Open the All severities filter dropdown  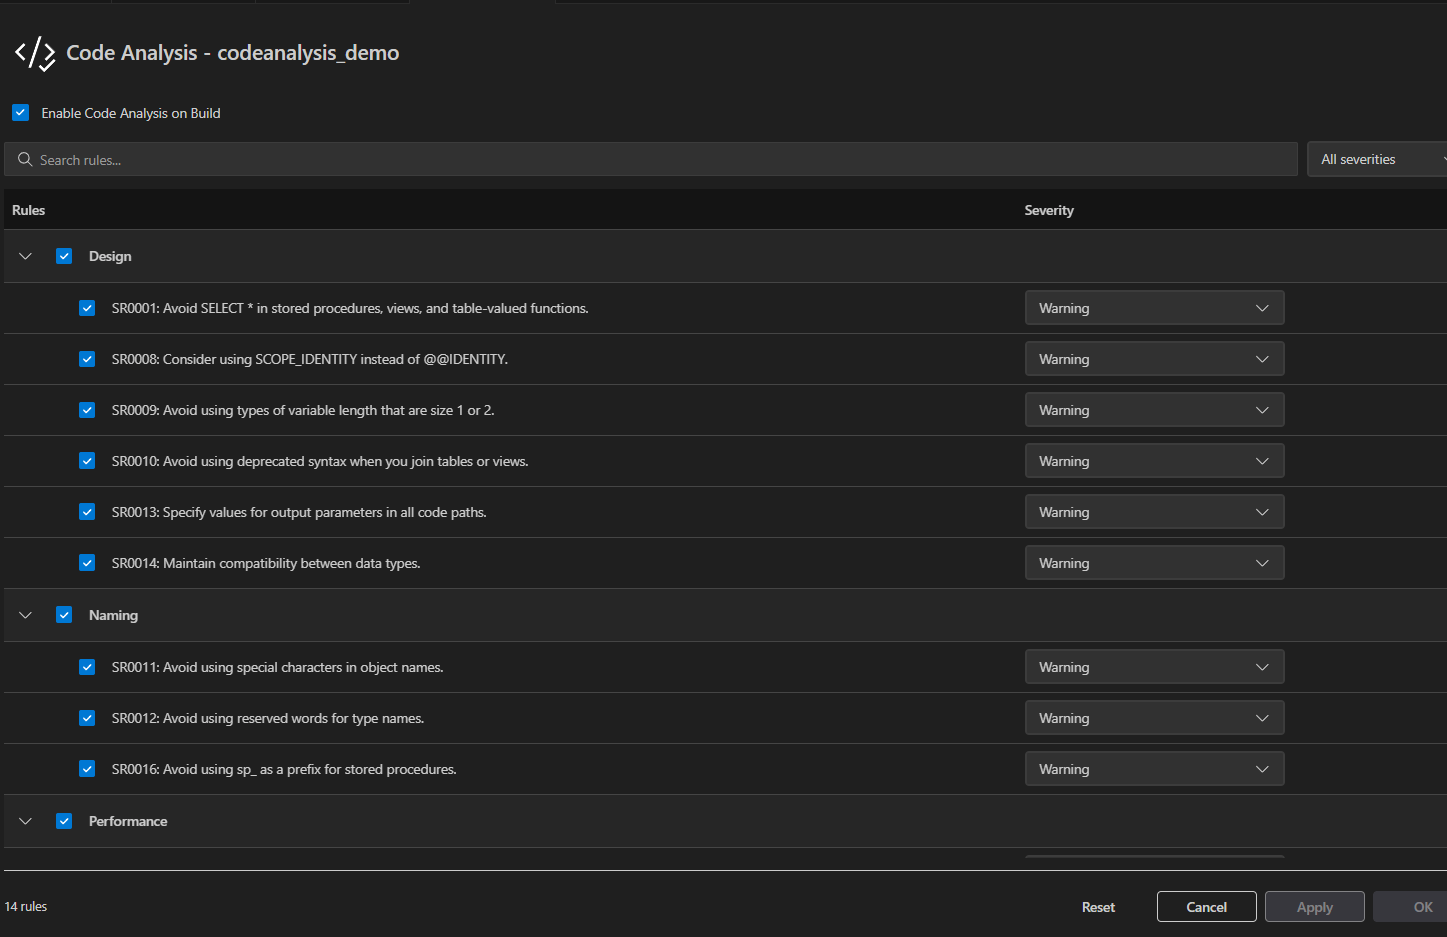pos(1378,159)
